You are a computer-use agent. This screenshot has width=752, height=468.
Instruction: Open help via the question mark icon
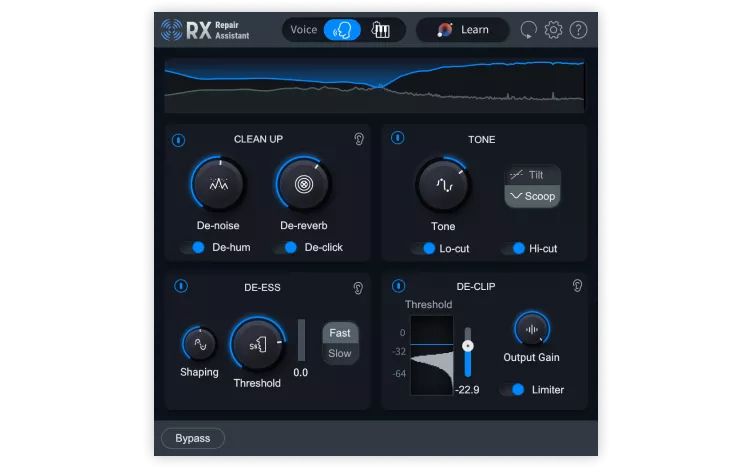click(x=578, y=30)
